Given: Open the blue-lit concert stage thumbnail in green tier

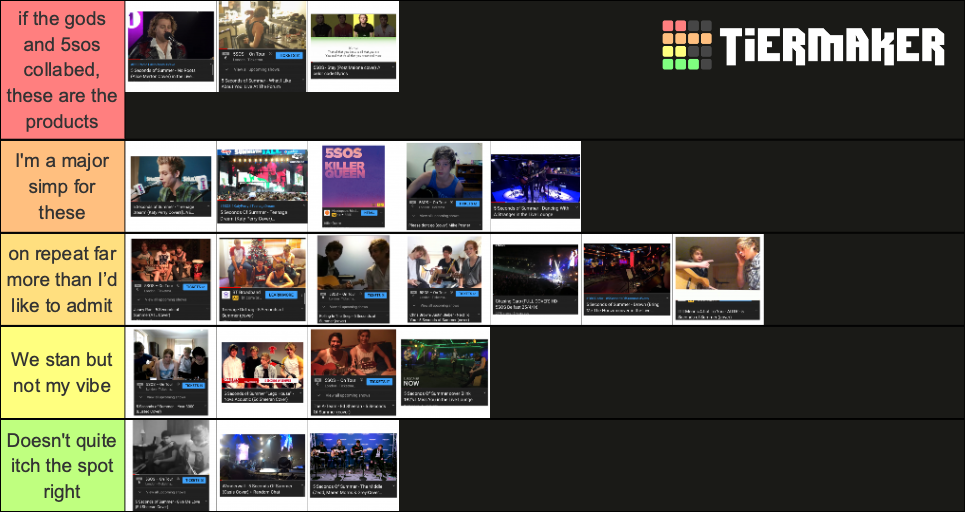Looking at the screenshot, I should [262, 466].
